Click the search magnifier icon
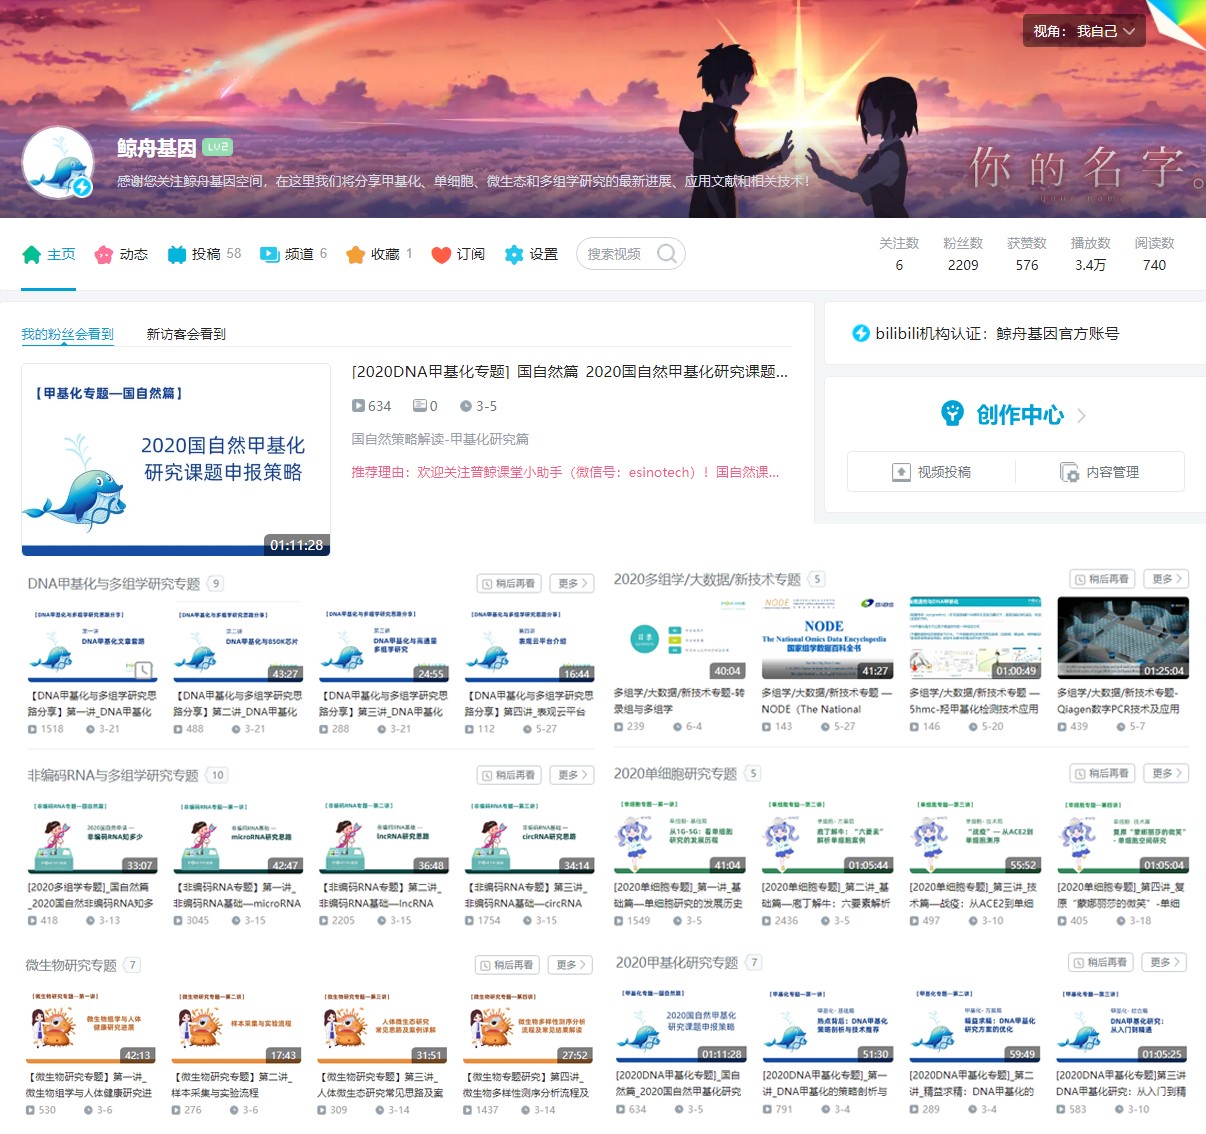The width and height of the screenshot is (1206, 1134). pyautogui.click(x=667, y=254)
